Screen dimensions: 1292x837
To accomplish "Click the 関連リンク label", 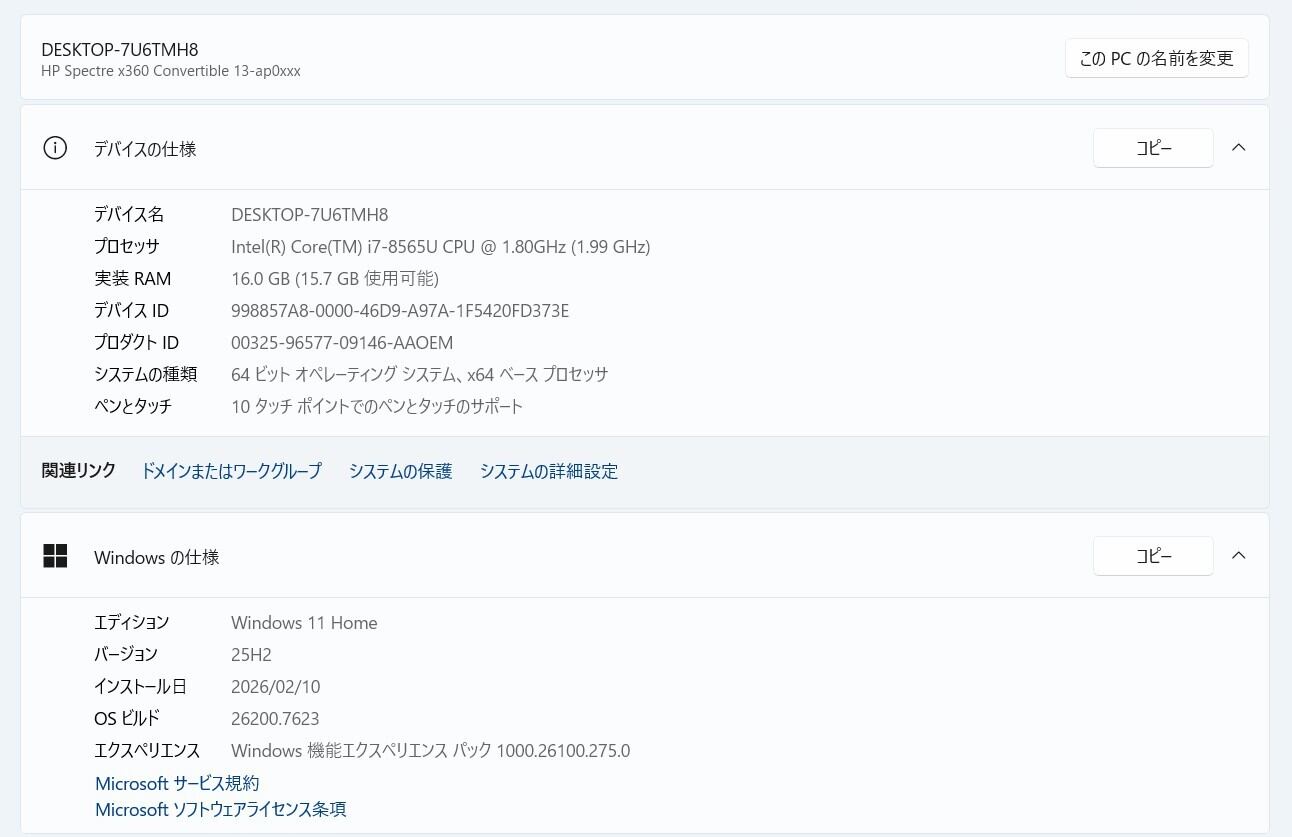I will pos(79,470).
